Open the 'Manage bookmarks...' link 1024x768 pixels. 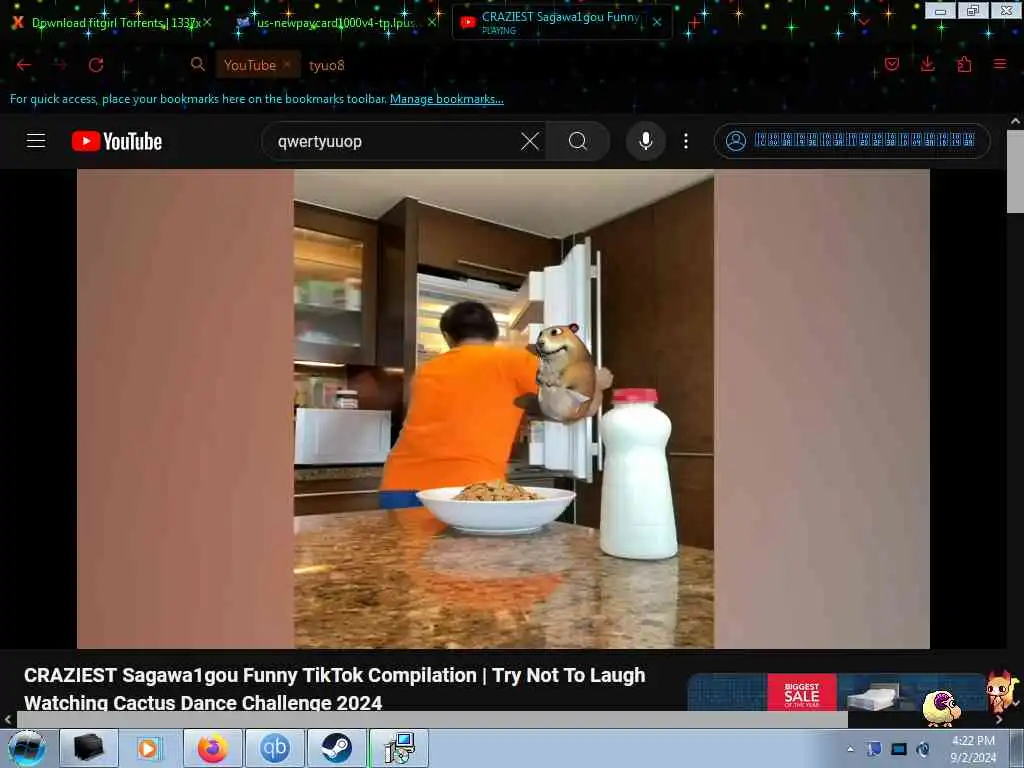447,99
